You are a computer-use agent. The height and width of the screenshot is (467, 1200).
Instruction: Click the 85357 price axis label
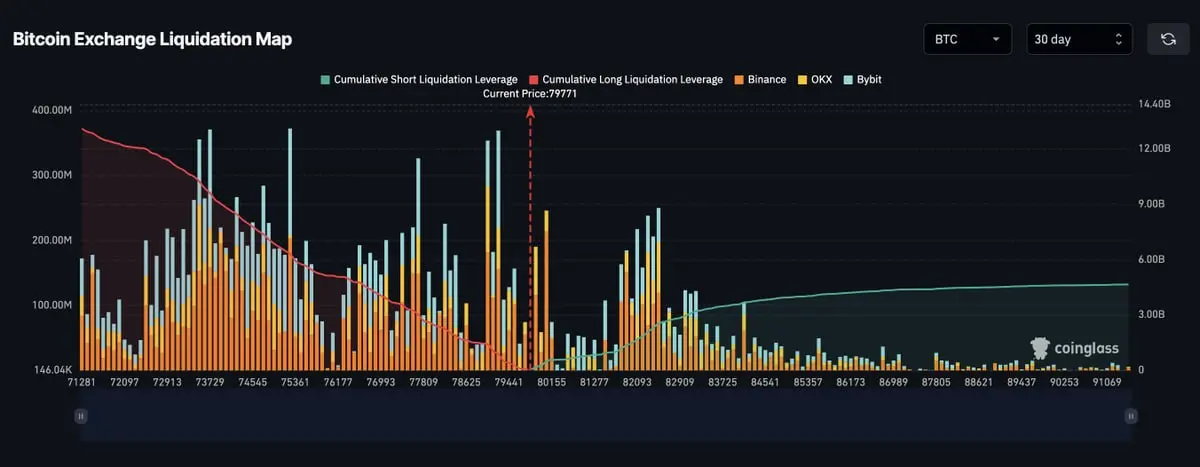click(808, 383)
